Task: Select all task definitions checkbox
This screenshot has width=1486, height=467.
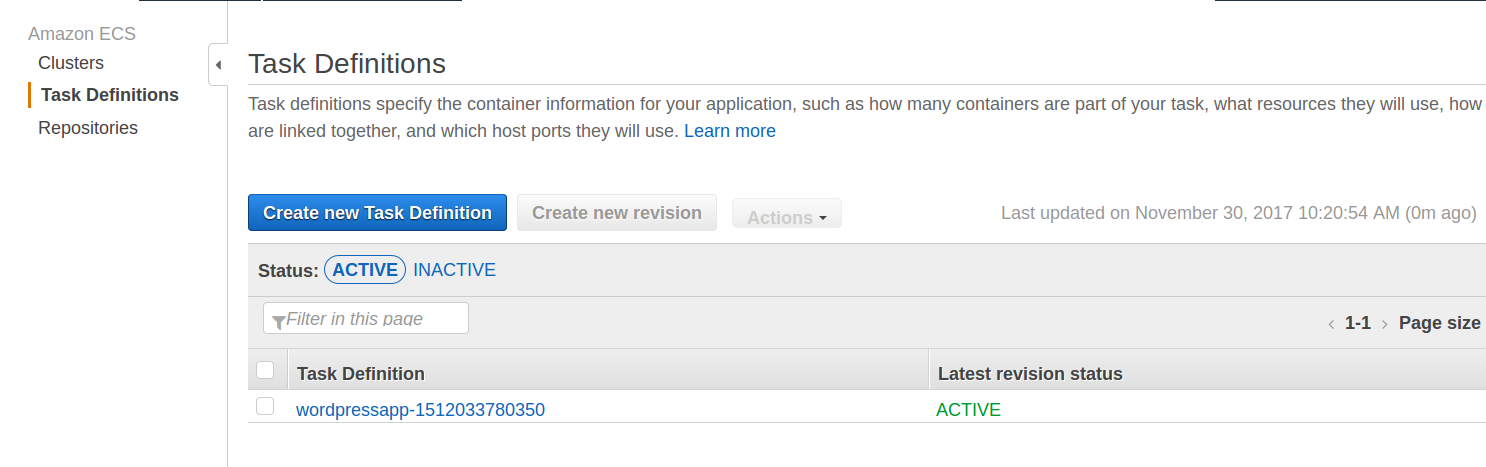Action: pos(265,370)
